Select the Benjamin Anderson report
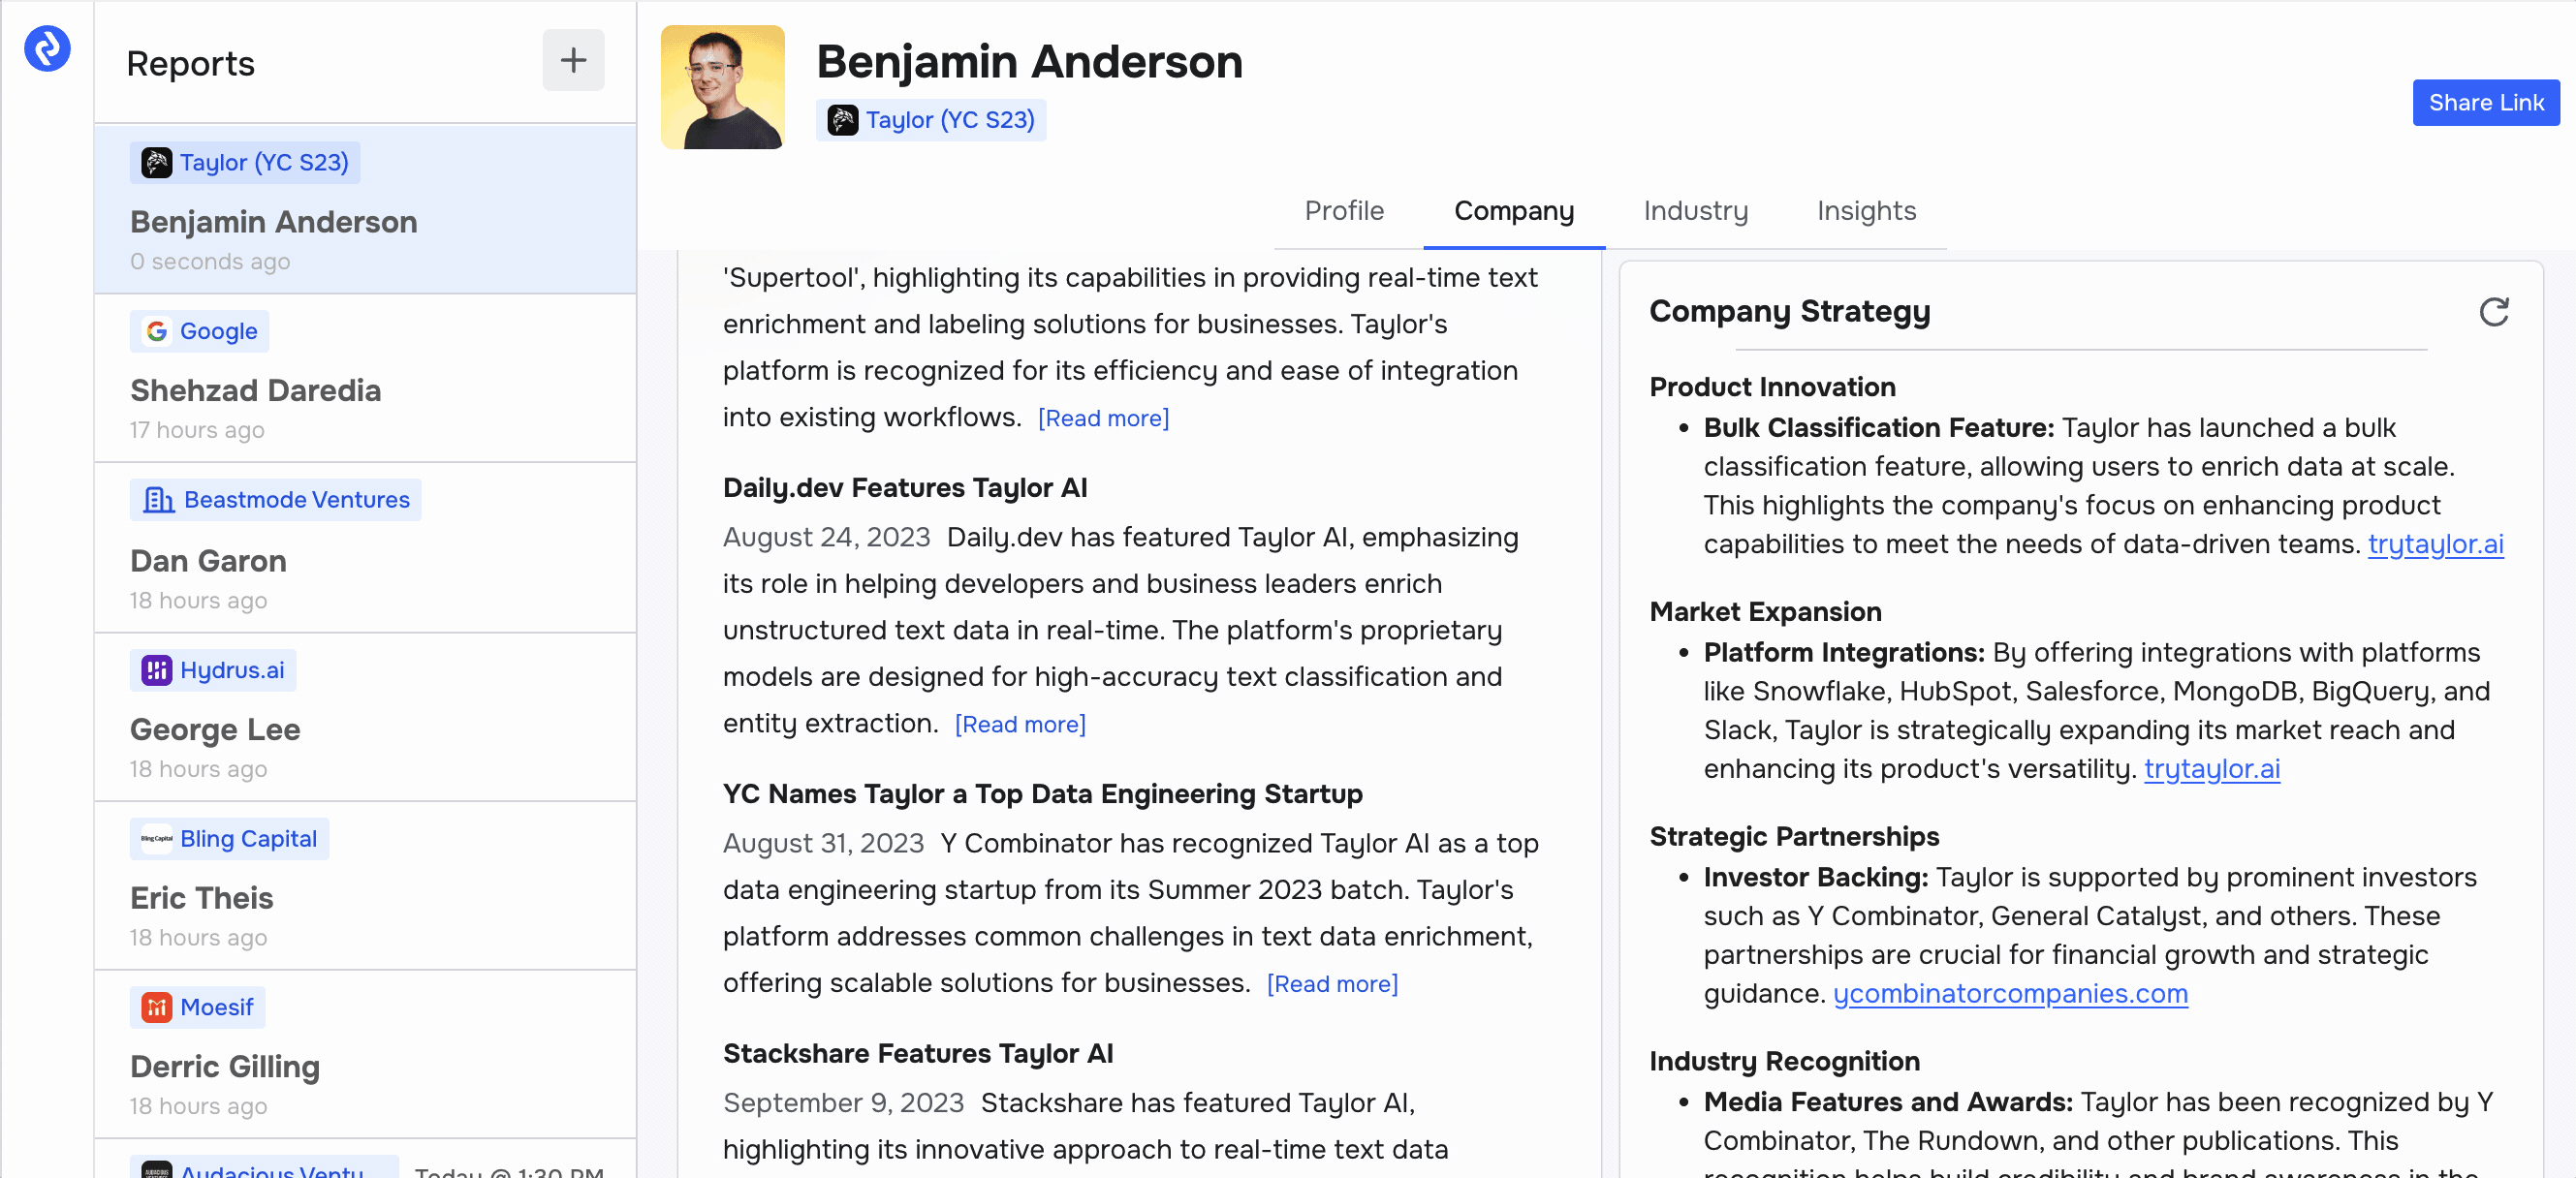The height and width of the screenshot is (1178, 2576). click(365, 209)
